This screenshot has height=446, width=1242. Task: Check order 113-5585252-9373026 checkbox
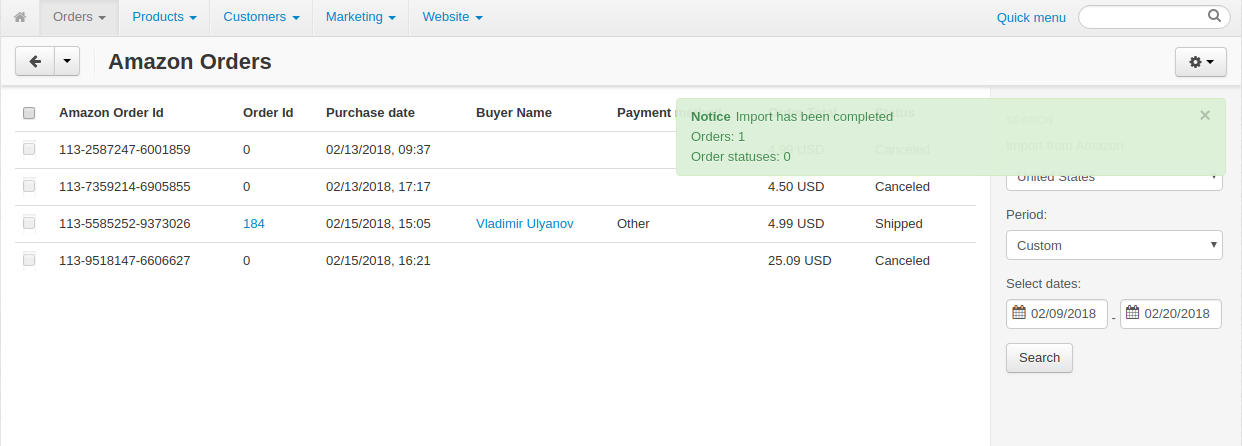[29, 223]
